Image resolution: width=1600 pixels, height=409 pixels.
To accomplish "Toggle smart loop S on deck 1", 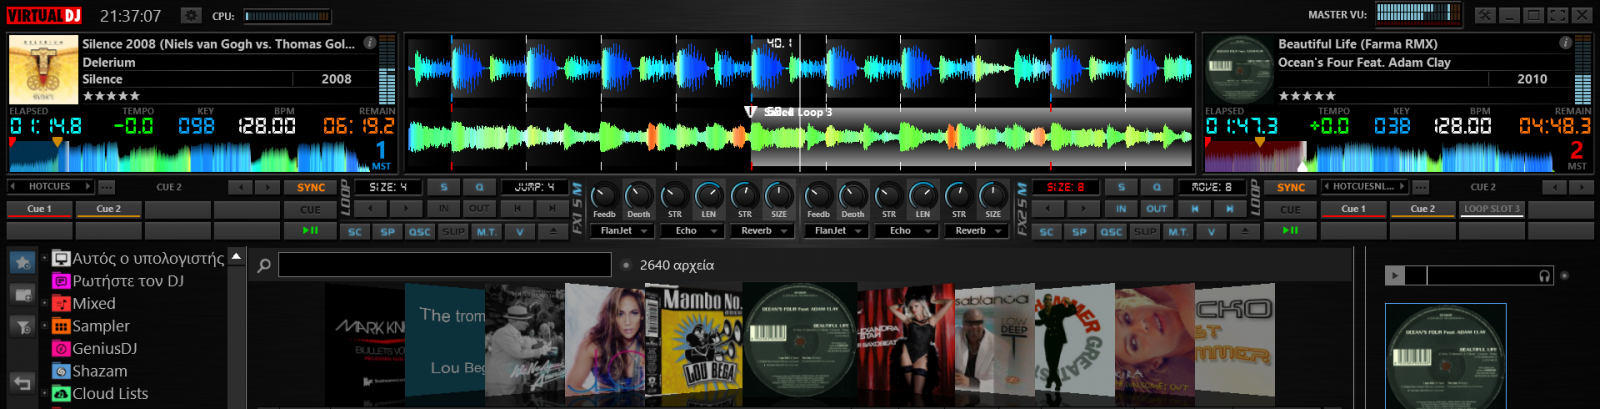I will click(444, 187).
